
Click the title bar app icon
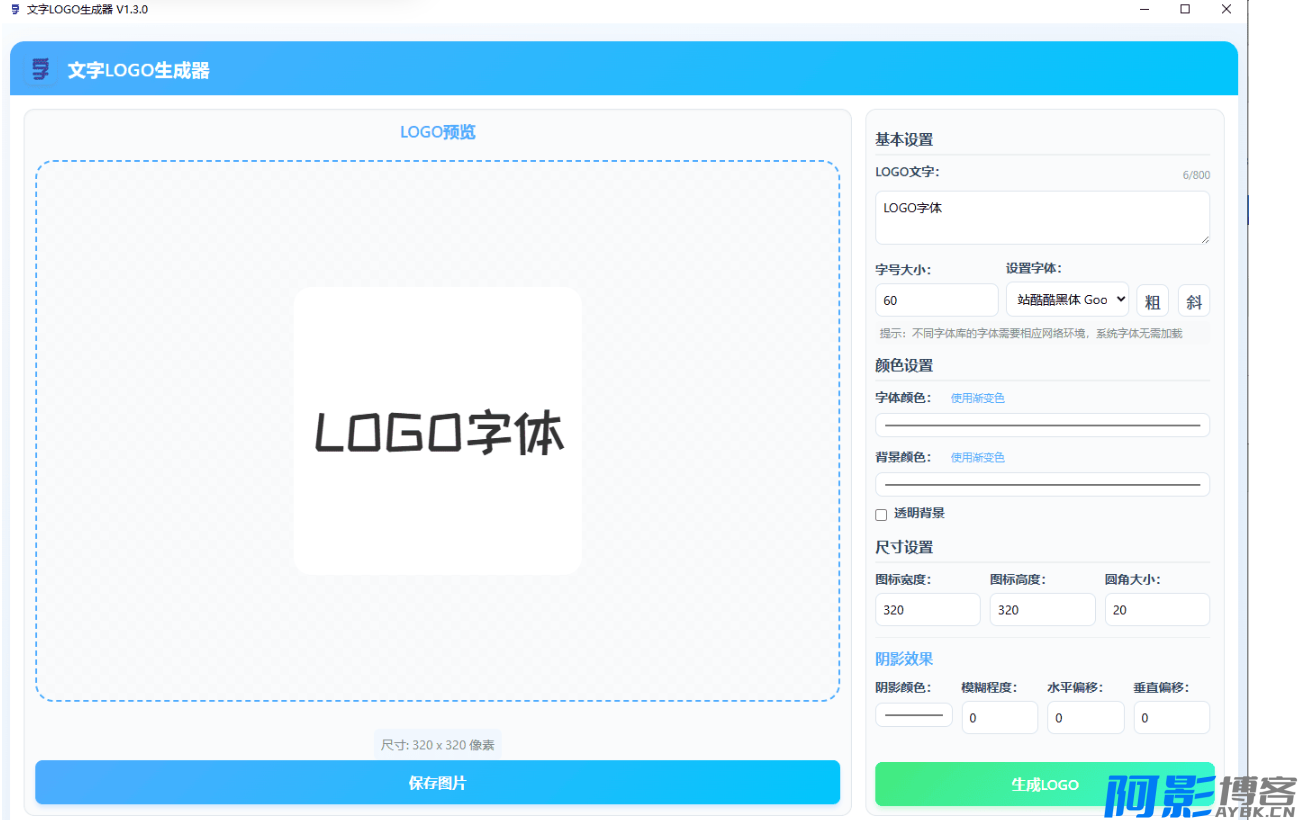[x=15, y=10]
